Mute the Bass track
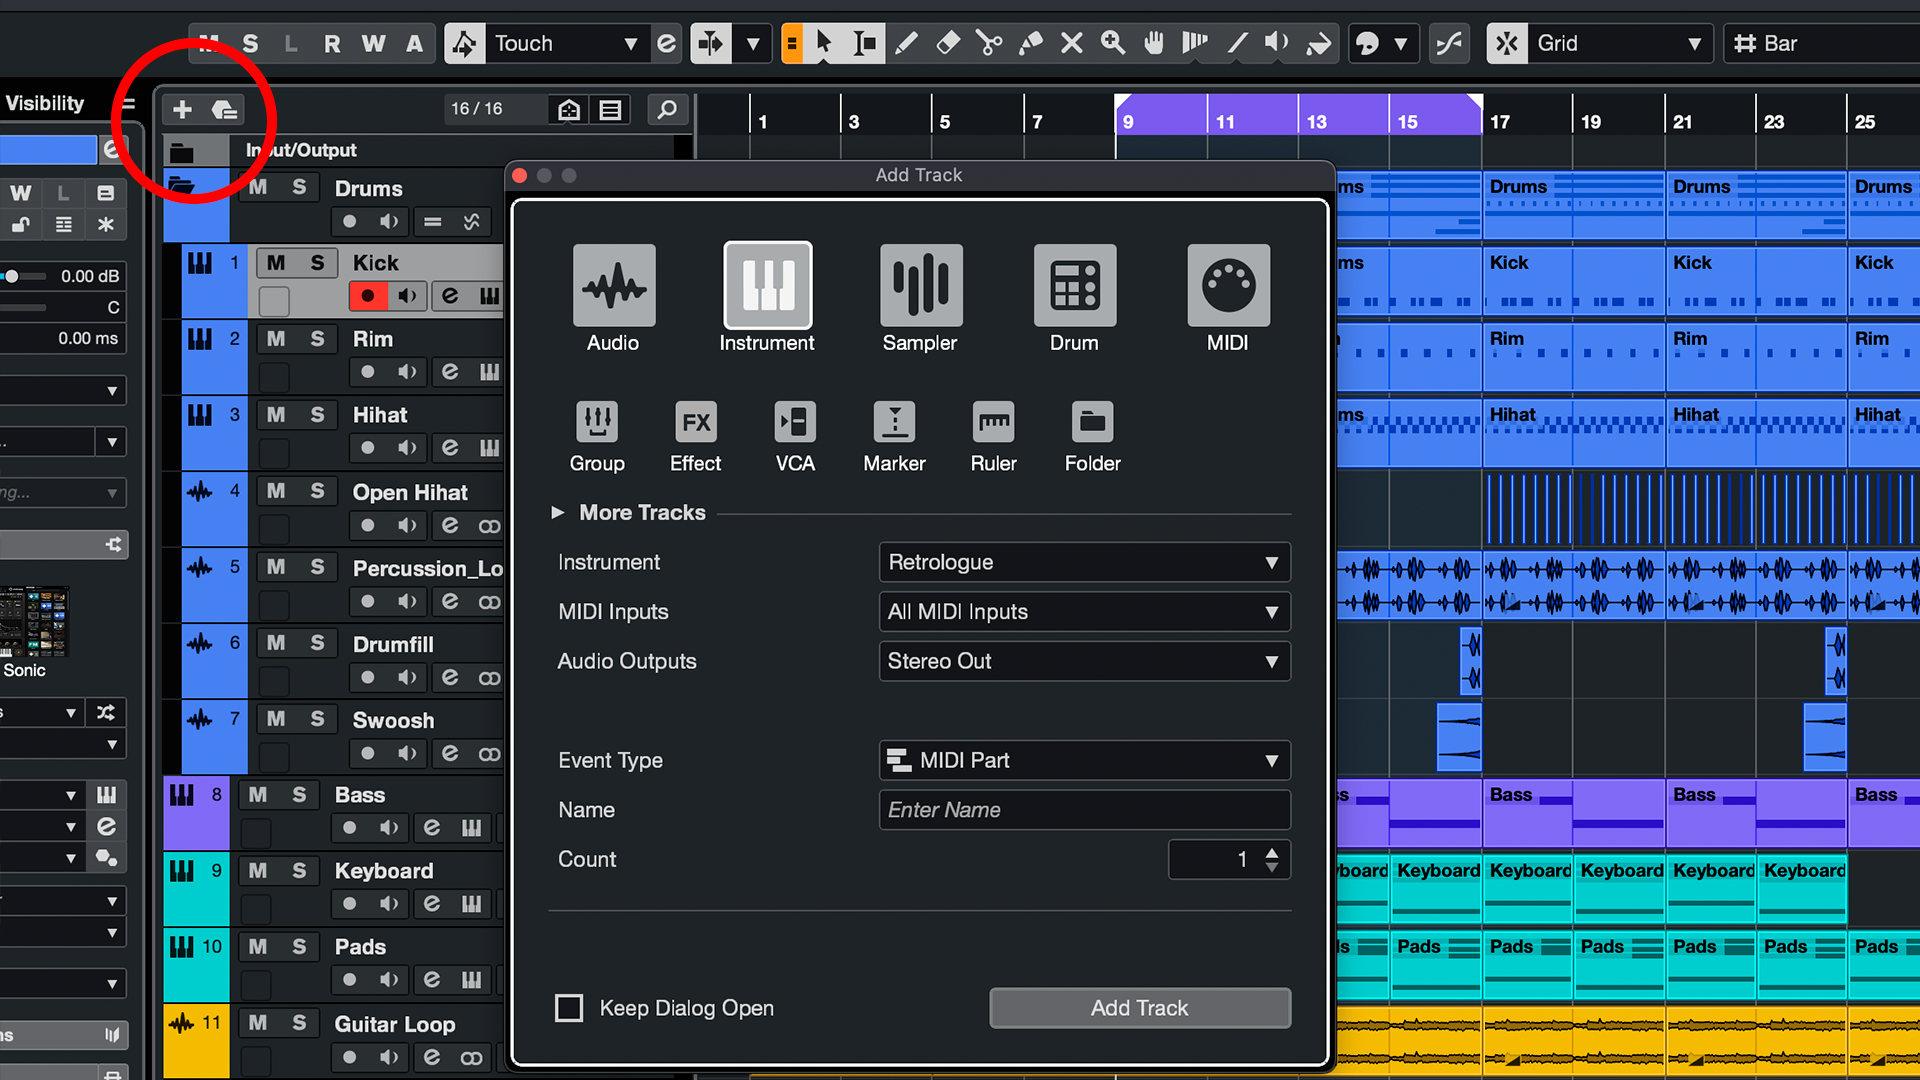Screen dimensions: 1920x1080 tap(258, 794)
